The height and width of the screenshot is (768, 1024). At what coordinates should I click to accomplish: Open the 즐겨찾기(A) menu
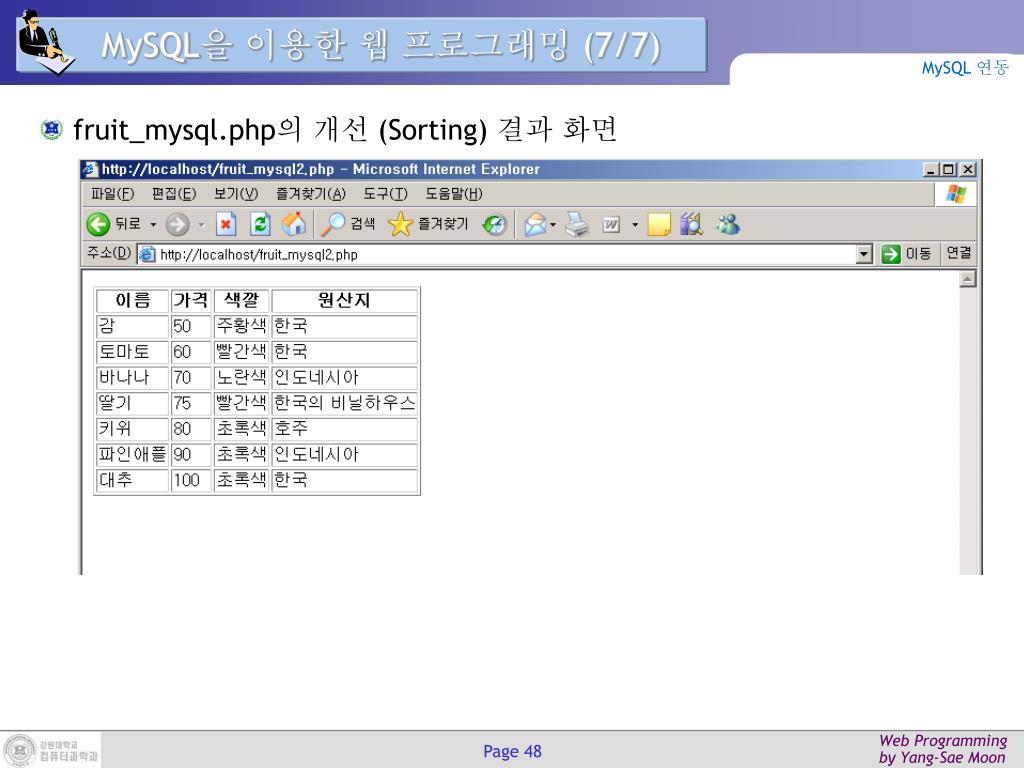[310, 194]
